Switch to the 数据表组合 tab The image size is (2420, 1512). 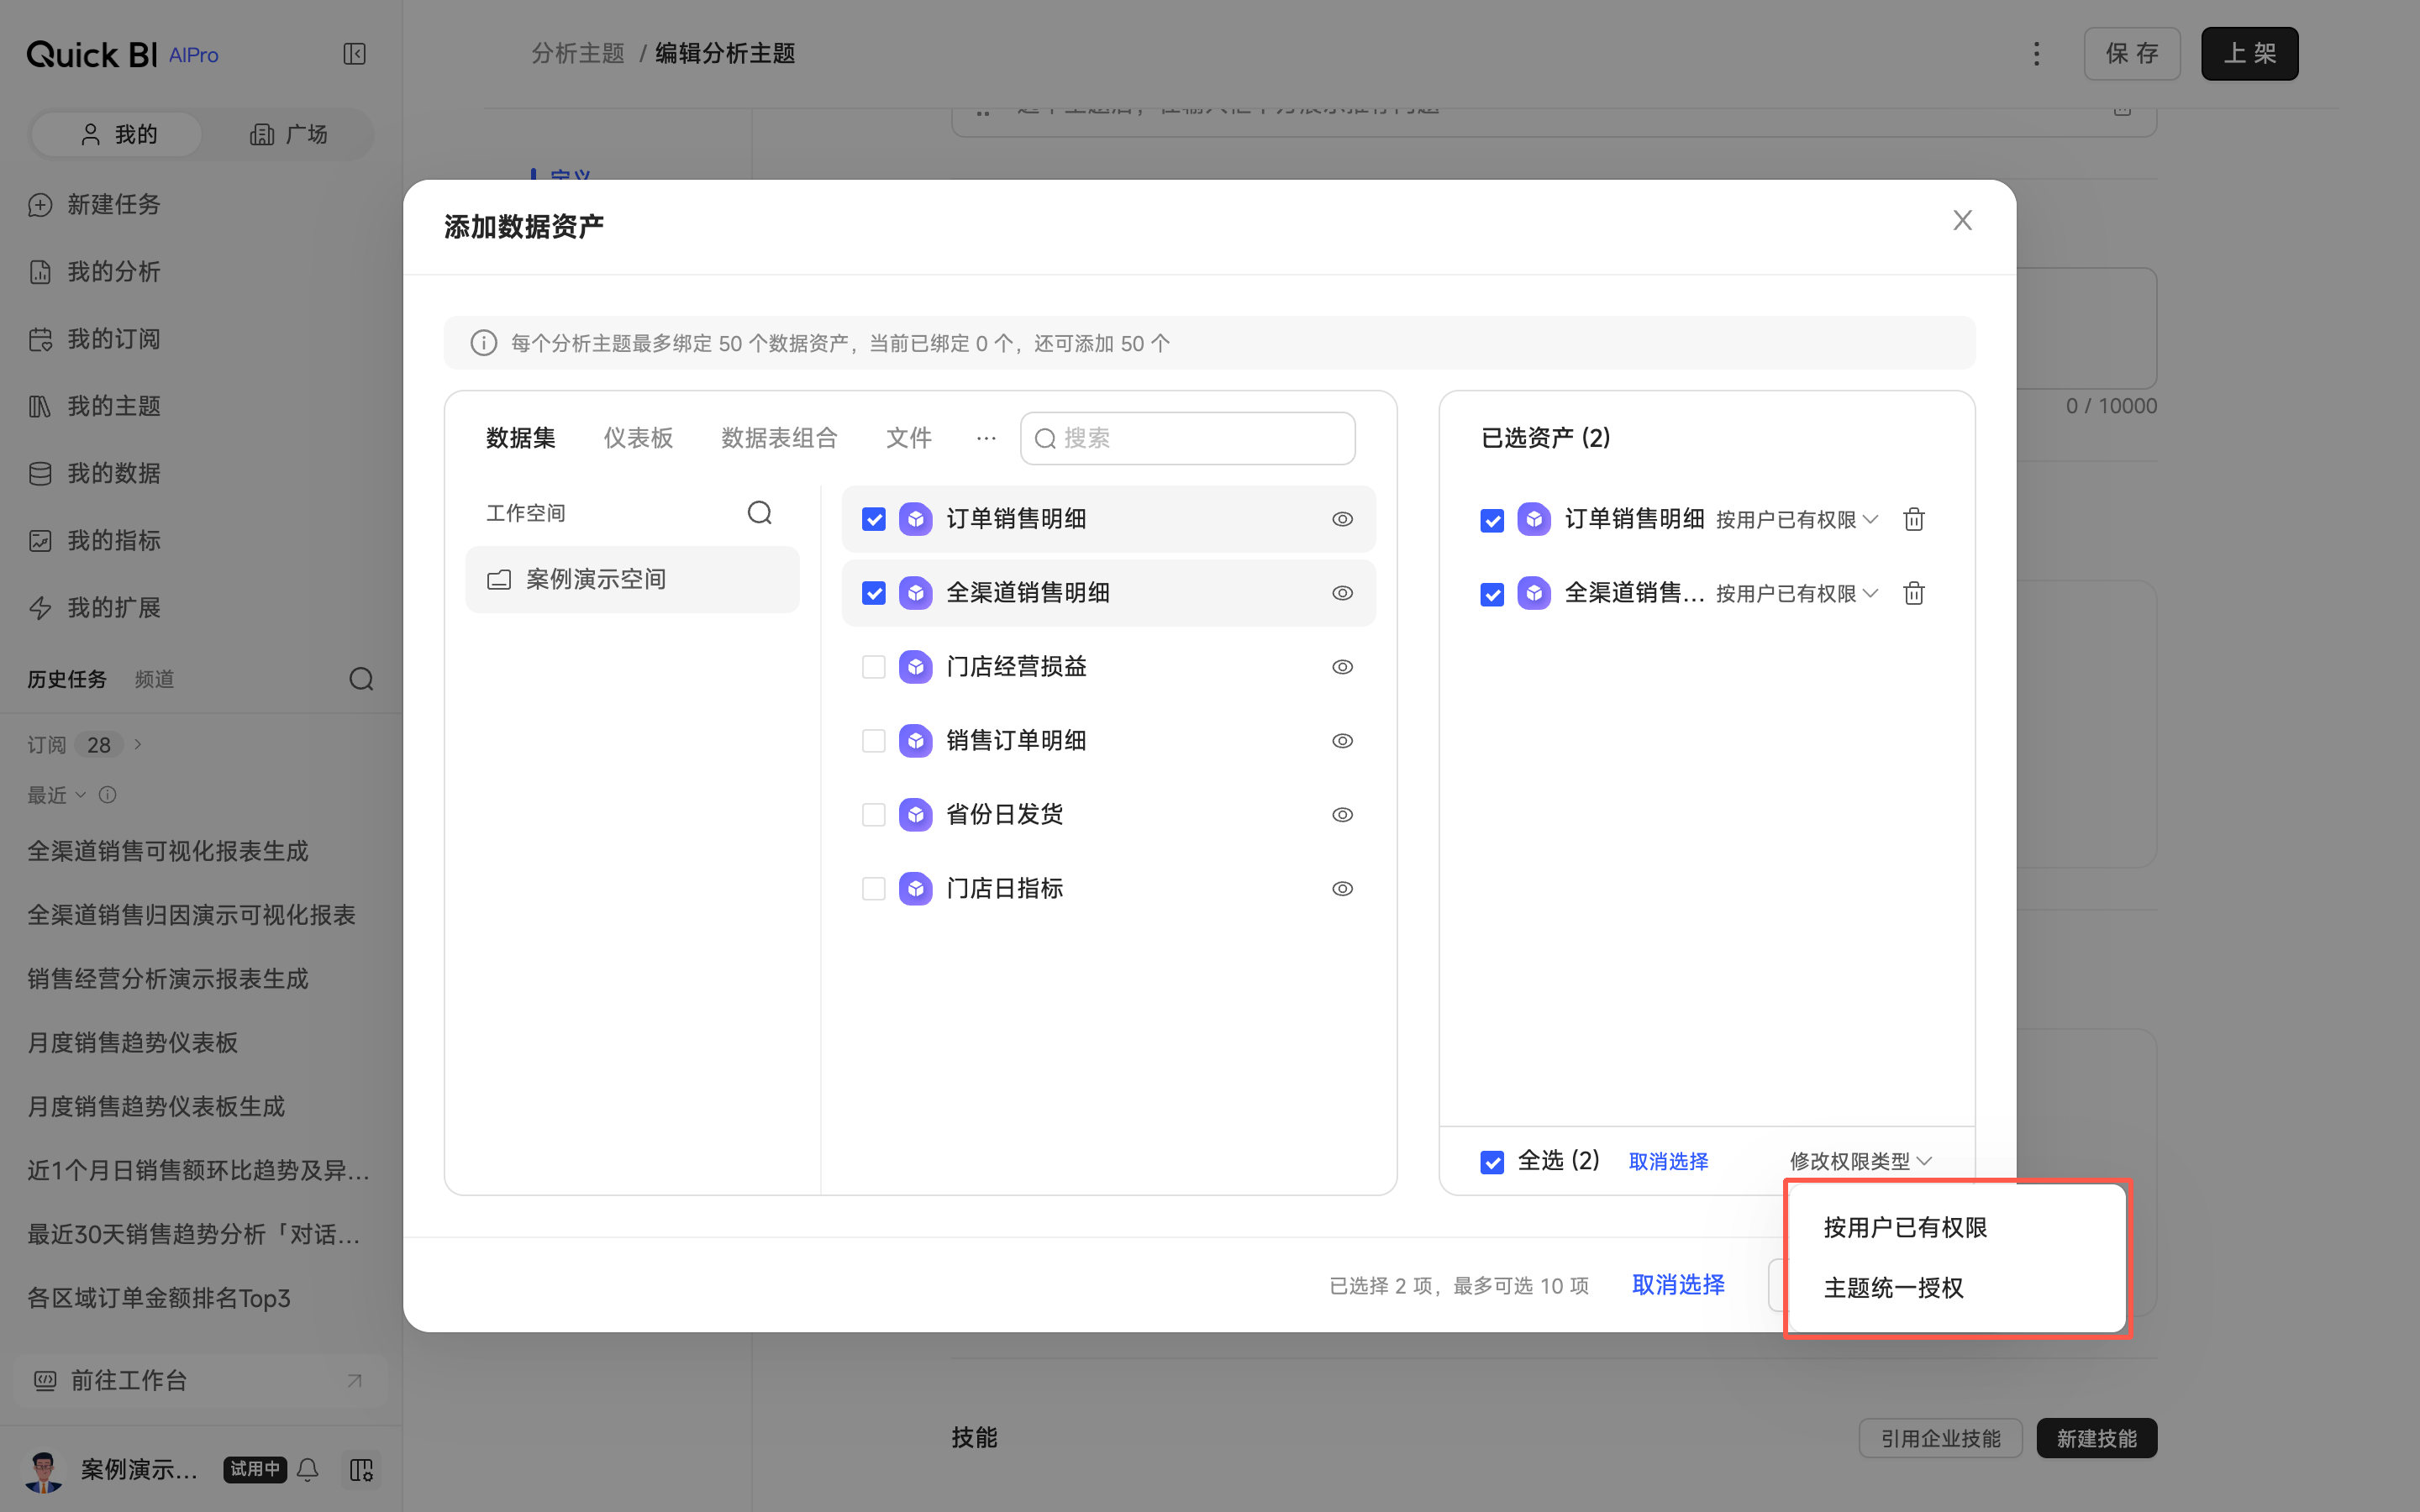[779, 438]
